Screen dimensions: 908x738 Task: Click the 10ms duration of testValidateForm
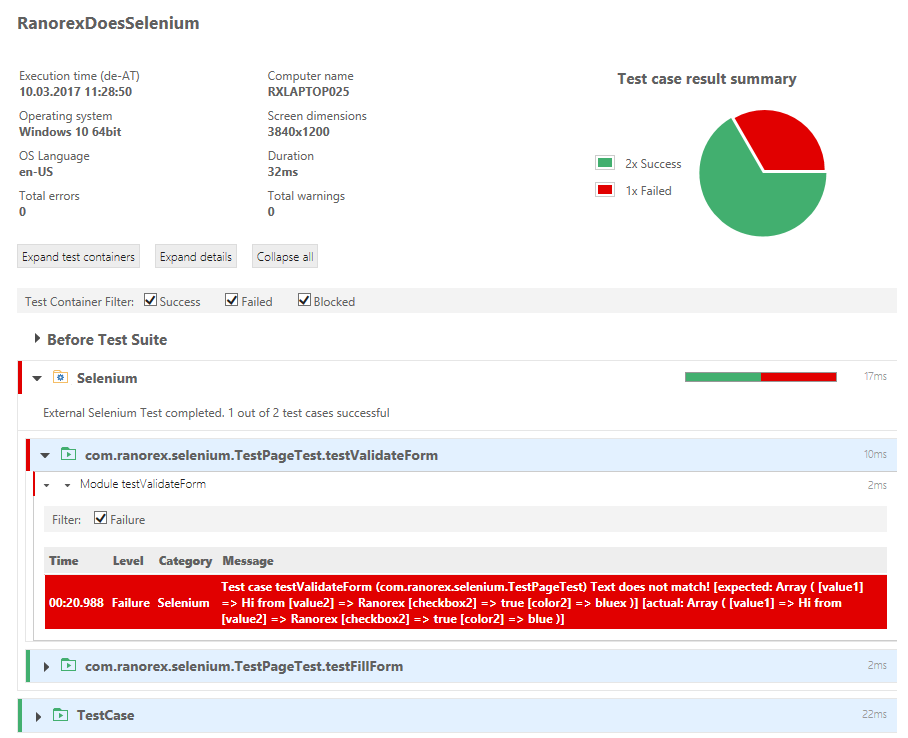[x=875, y=454]
